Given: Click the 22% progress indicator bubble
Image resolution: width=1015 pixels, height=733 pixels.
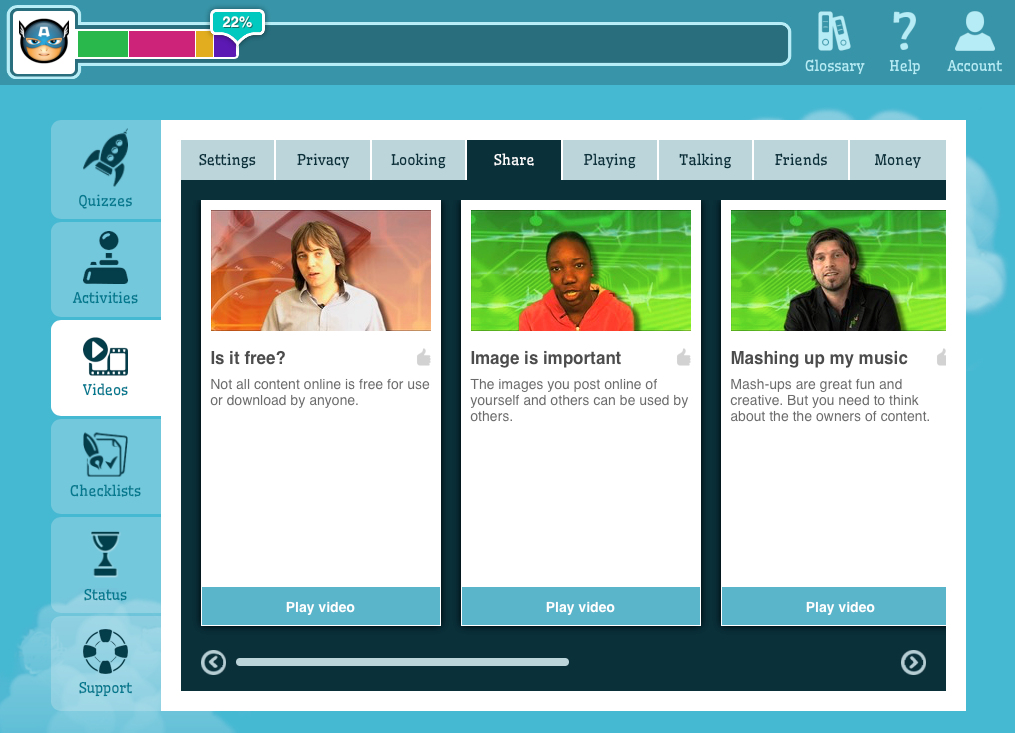Looking at the screenshot, I should pos(237,22).
